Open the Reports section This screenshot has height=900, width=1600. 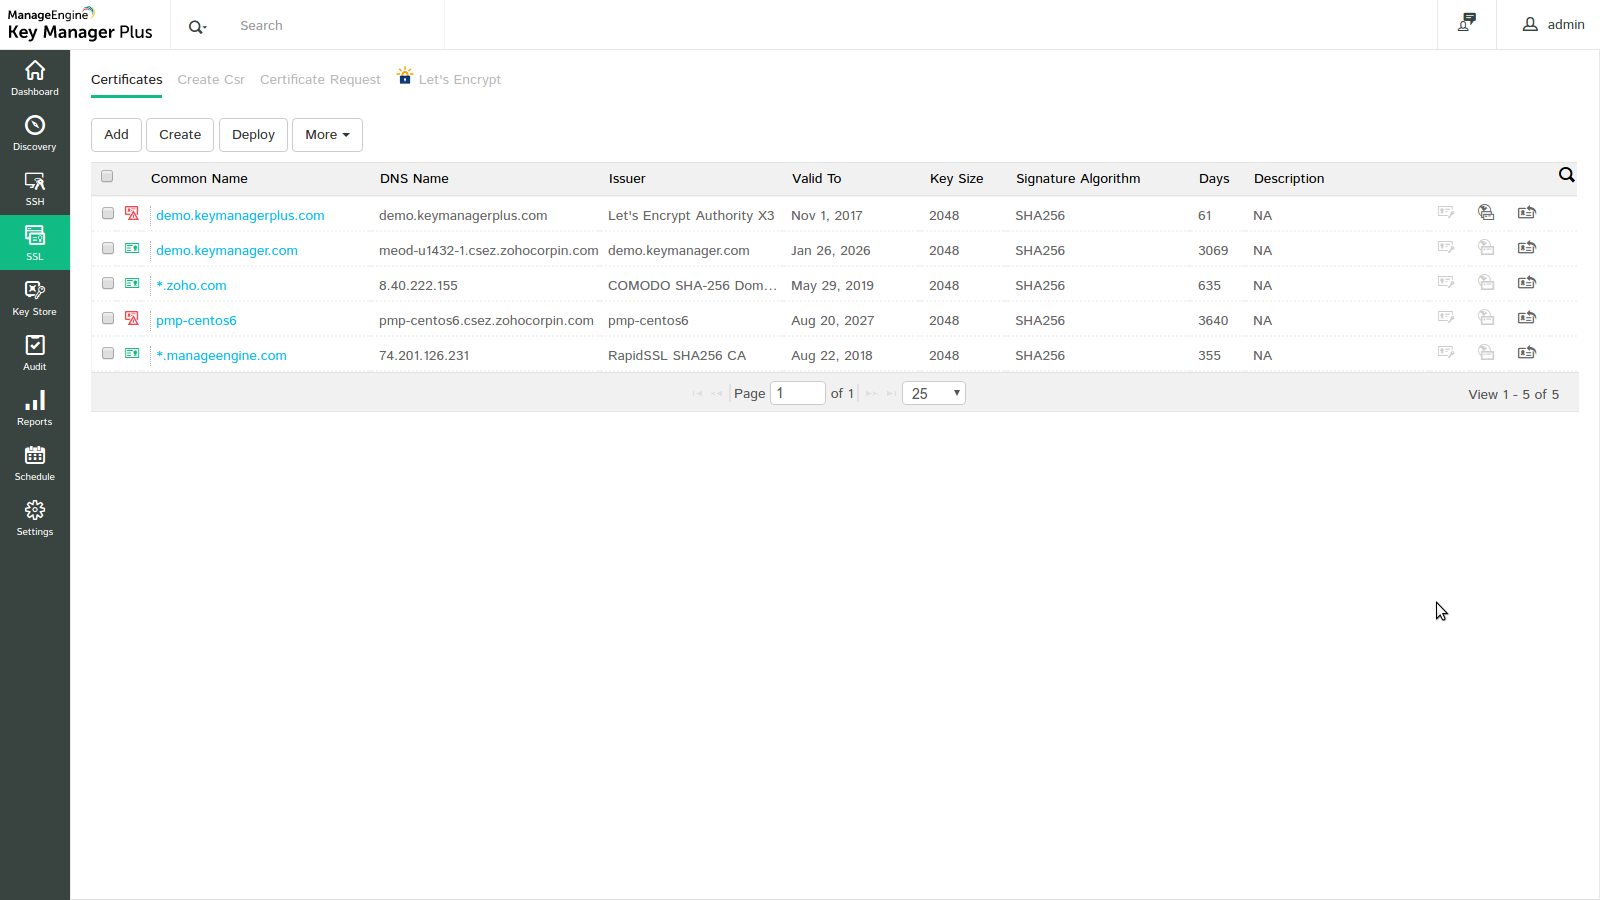pyautogui.click(x=35, y=408)
